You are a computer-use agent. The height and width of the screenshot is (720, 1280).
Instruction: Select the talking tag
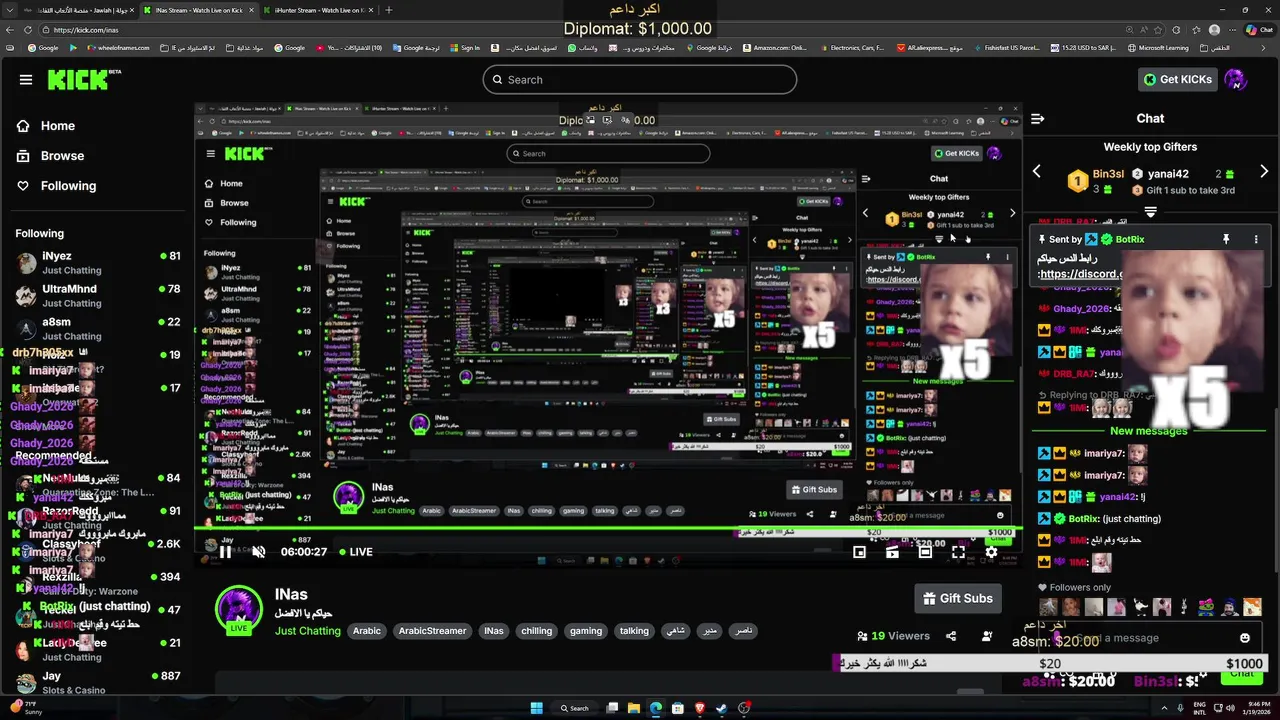coord(634,631)
